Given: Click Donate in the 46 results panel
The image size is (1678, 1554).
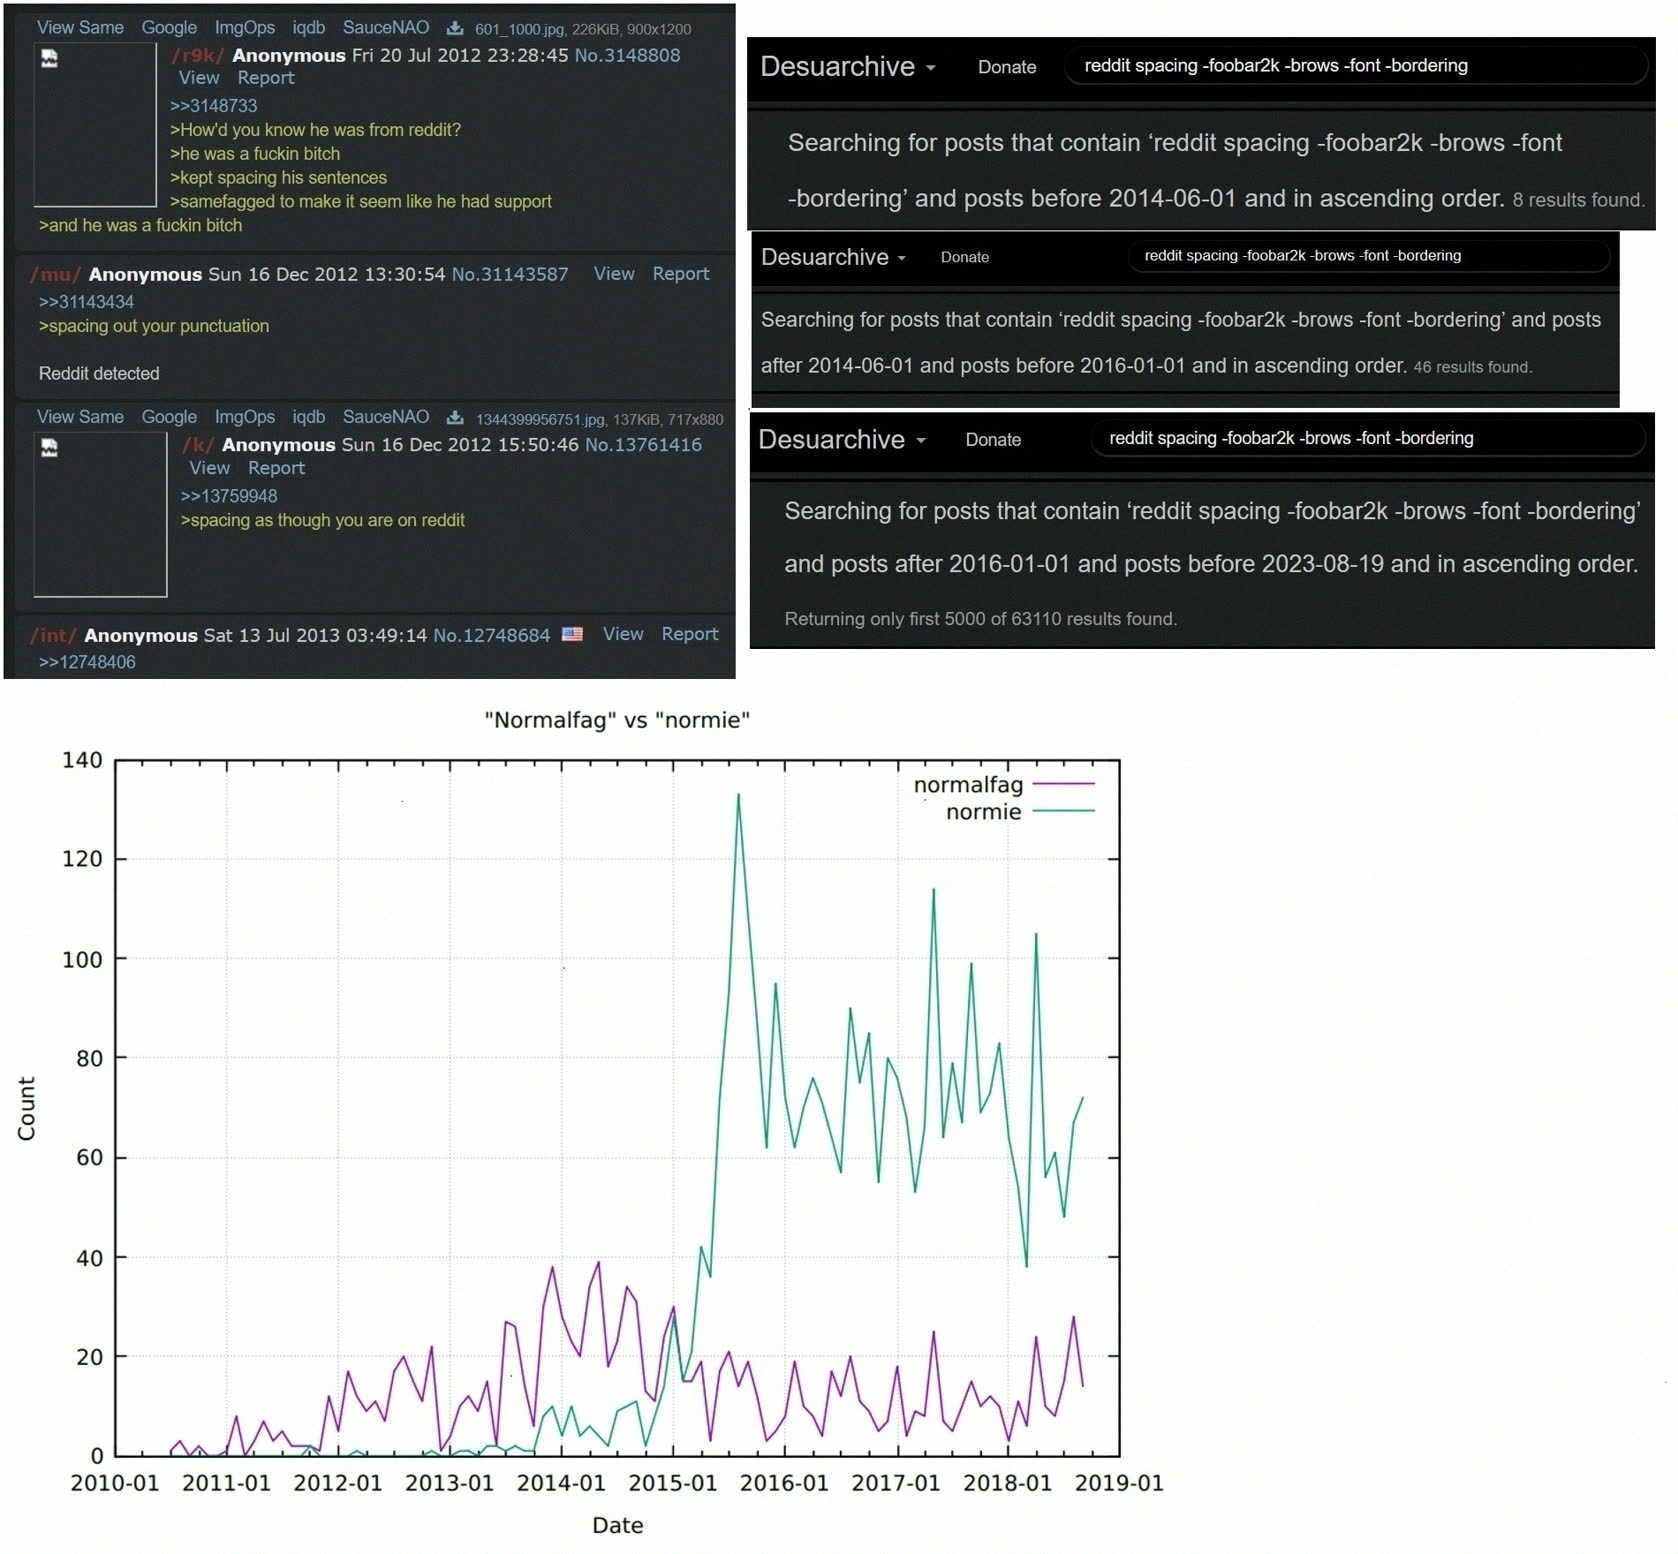Looking at the screenshot, I should tap(965, 257).
